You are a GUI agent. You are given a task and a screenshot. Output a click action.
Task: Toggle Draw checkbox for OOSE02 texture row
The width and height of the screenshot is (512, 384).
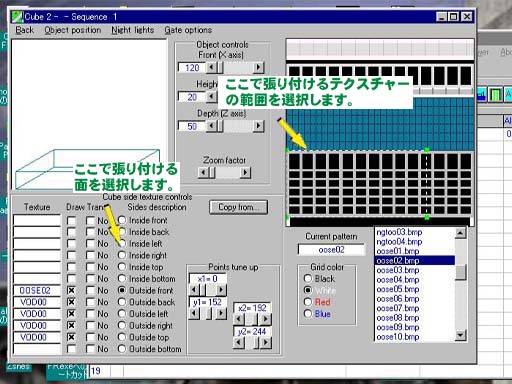pos(71,290)
